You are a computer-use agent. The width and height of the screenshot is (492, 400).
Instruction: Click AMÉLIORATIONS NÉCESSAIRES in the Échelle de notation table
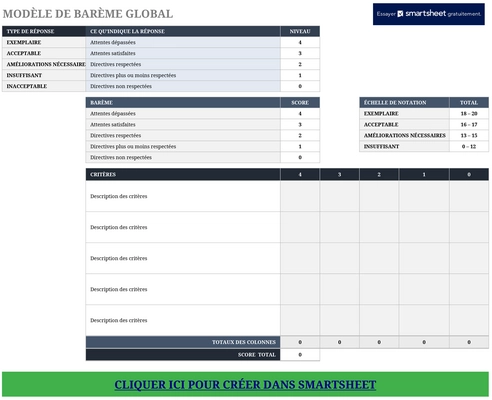404,136
